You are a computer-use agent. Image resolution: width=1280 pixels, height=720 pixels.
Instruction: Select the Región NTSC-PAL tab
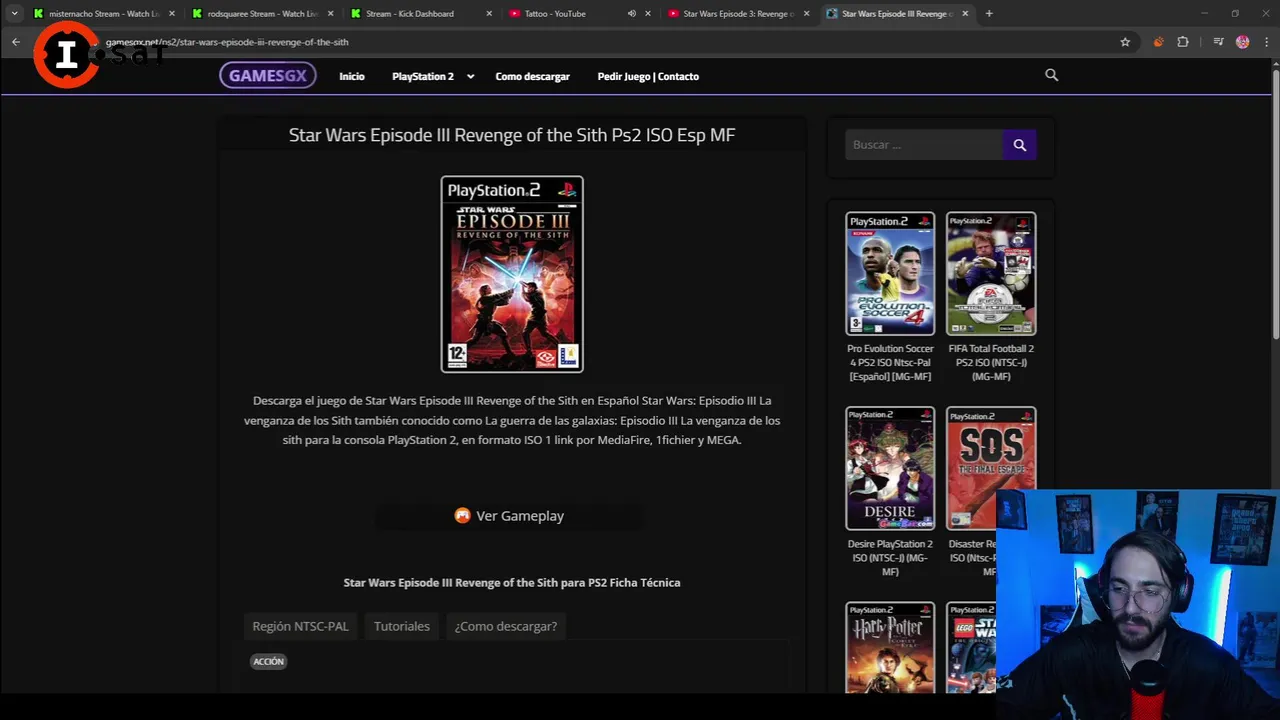(300, 626)
